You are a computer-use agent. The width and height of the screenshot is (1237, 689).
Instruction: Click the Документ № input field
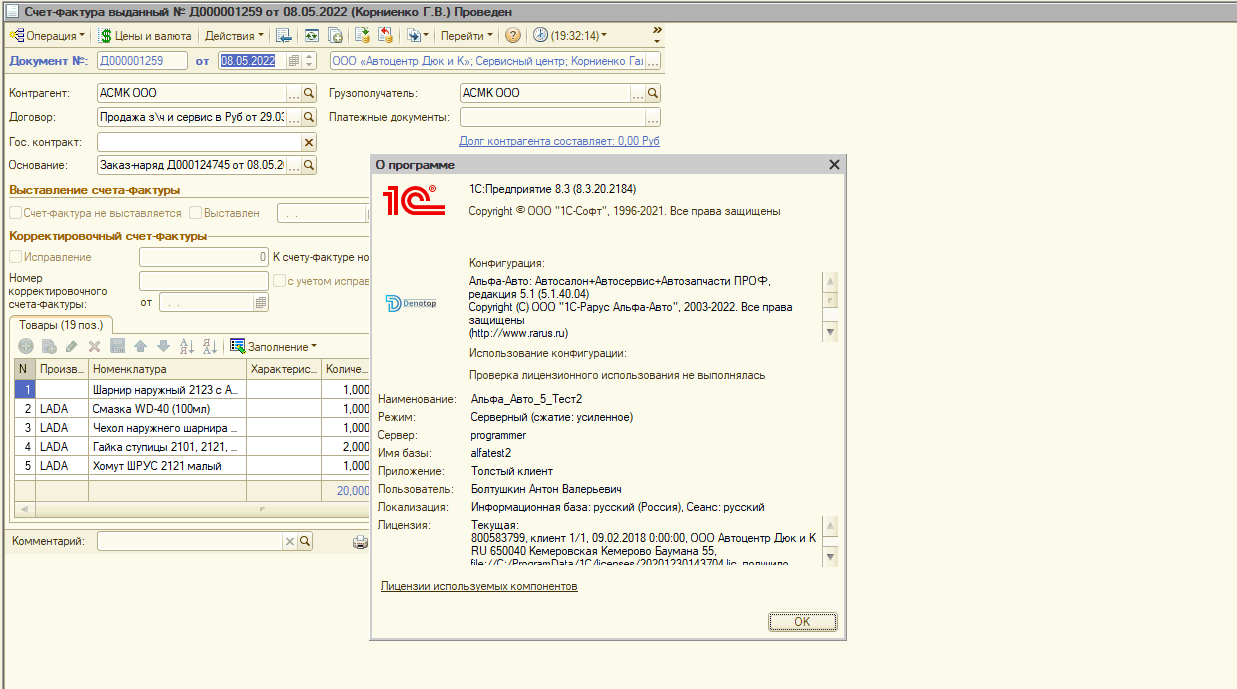[142, 61]
